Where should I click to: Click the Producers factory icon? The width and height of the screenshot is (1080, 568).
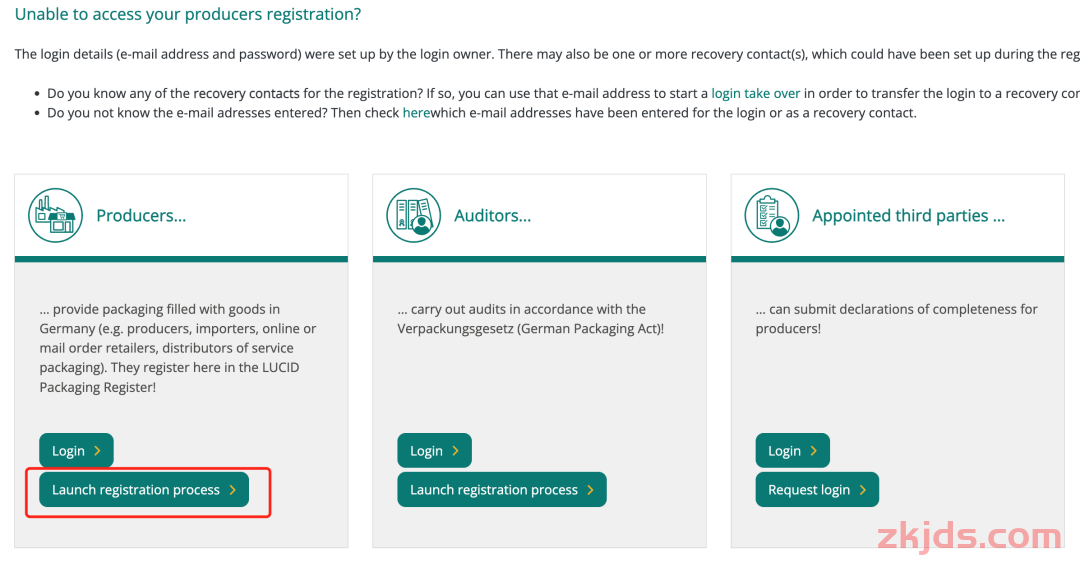[x=55, y=215]
